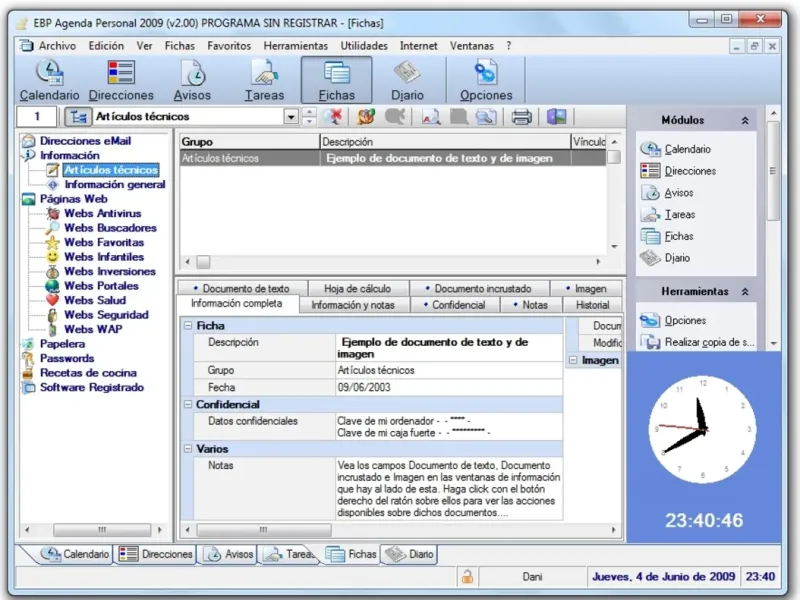The image size is (800, 600).
Task: Switch to the Confidencial tab
Action: 455,305
